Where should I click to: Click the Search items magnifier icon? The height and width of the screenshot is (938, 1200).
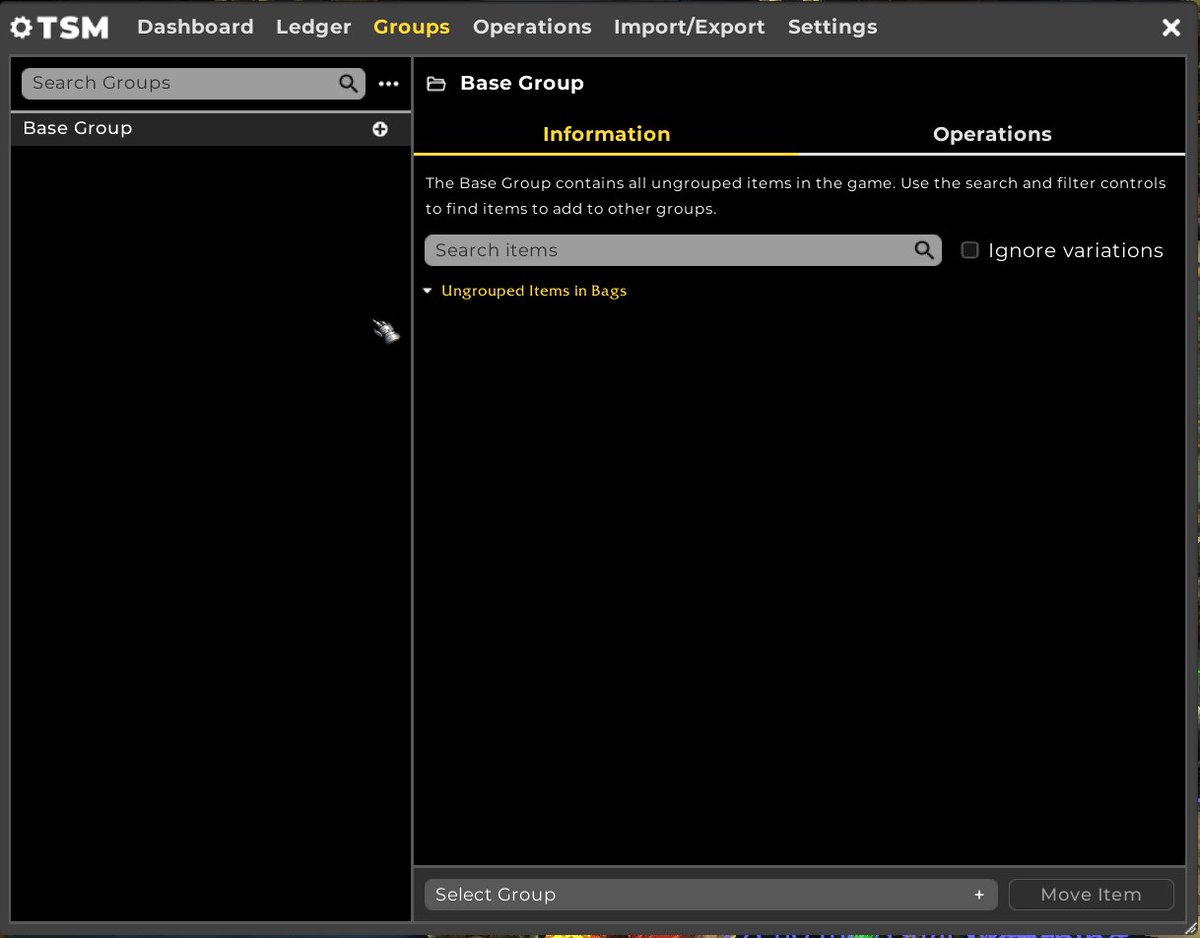[x=924, y=250]
